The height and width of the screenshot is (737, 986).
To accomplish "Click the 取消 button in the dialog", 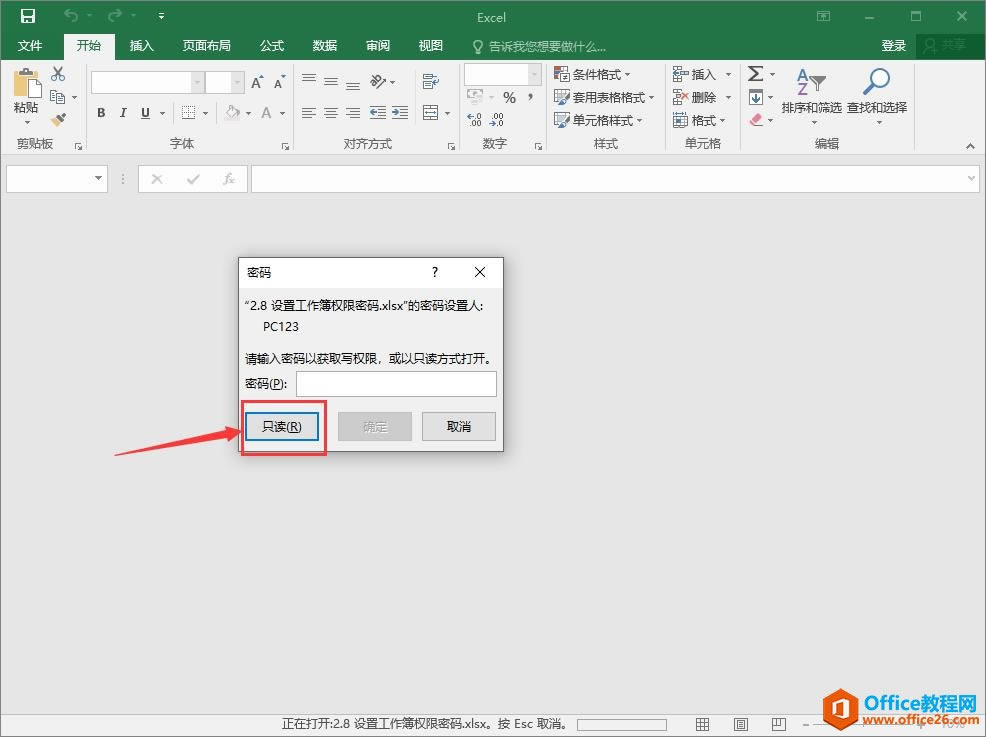I will point(458,426).
